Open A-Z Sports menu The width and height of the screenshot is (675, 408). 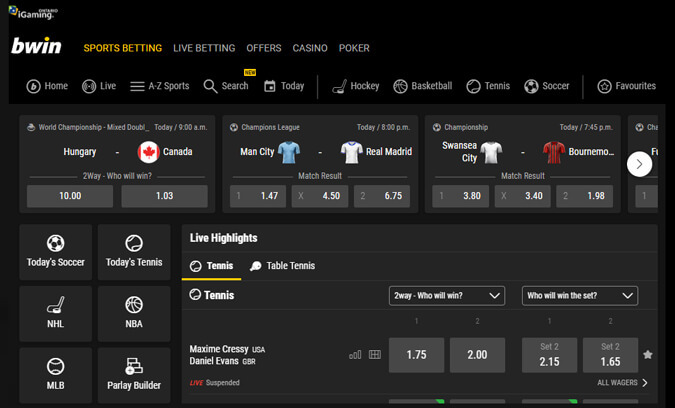pos(160,86)
